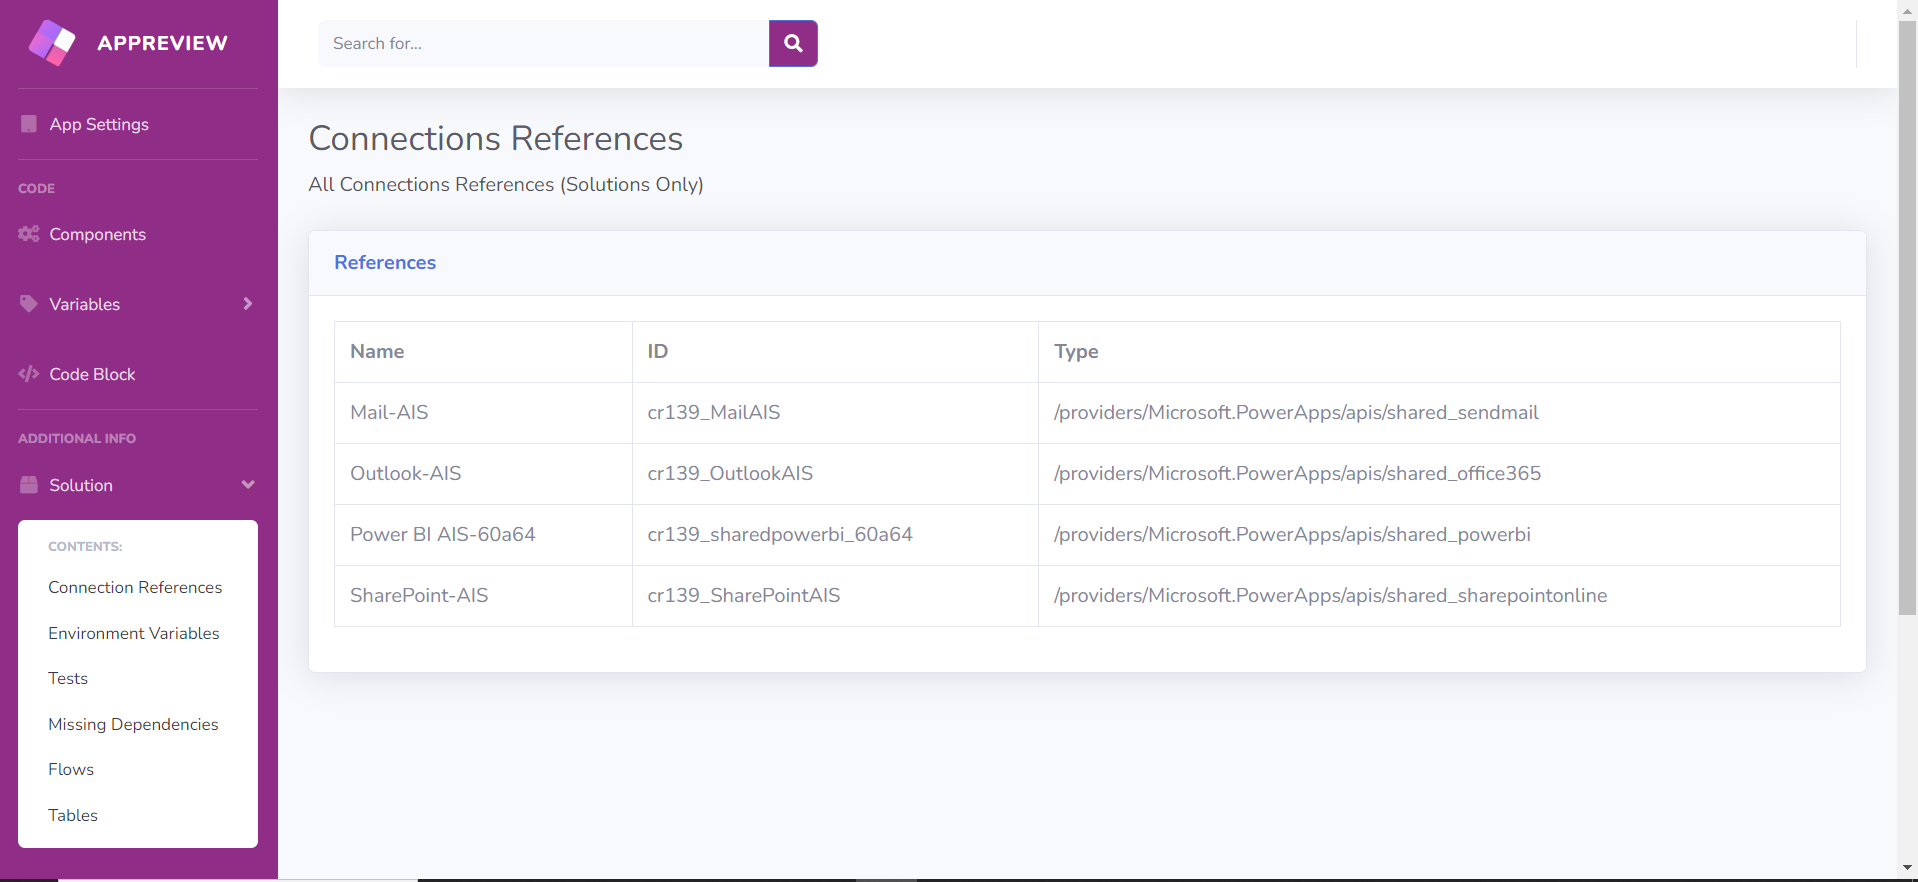Select Flows in the sidebar
The height and width of the screenshot is (882, 1918).
coord(71,769)
